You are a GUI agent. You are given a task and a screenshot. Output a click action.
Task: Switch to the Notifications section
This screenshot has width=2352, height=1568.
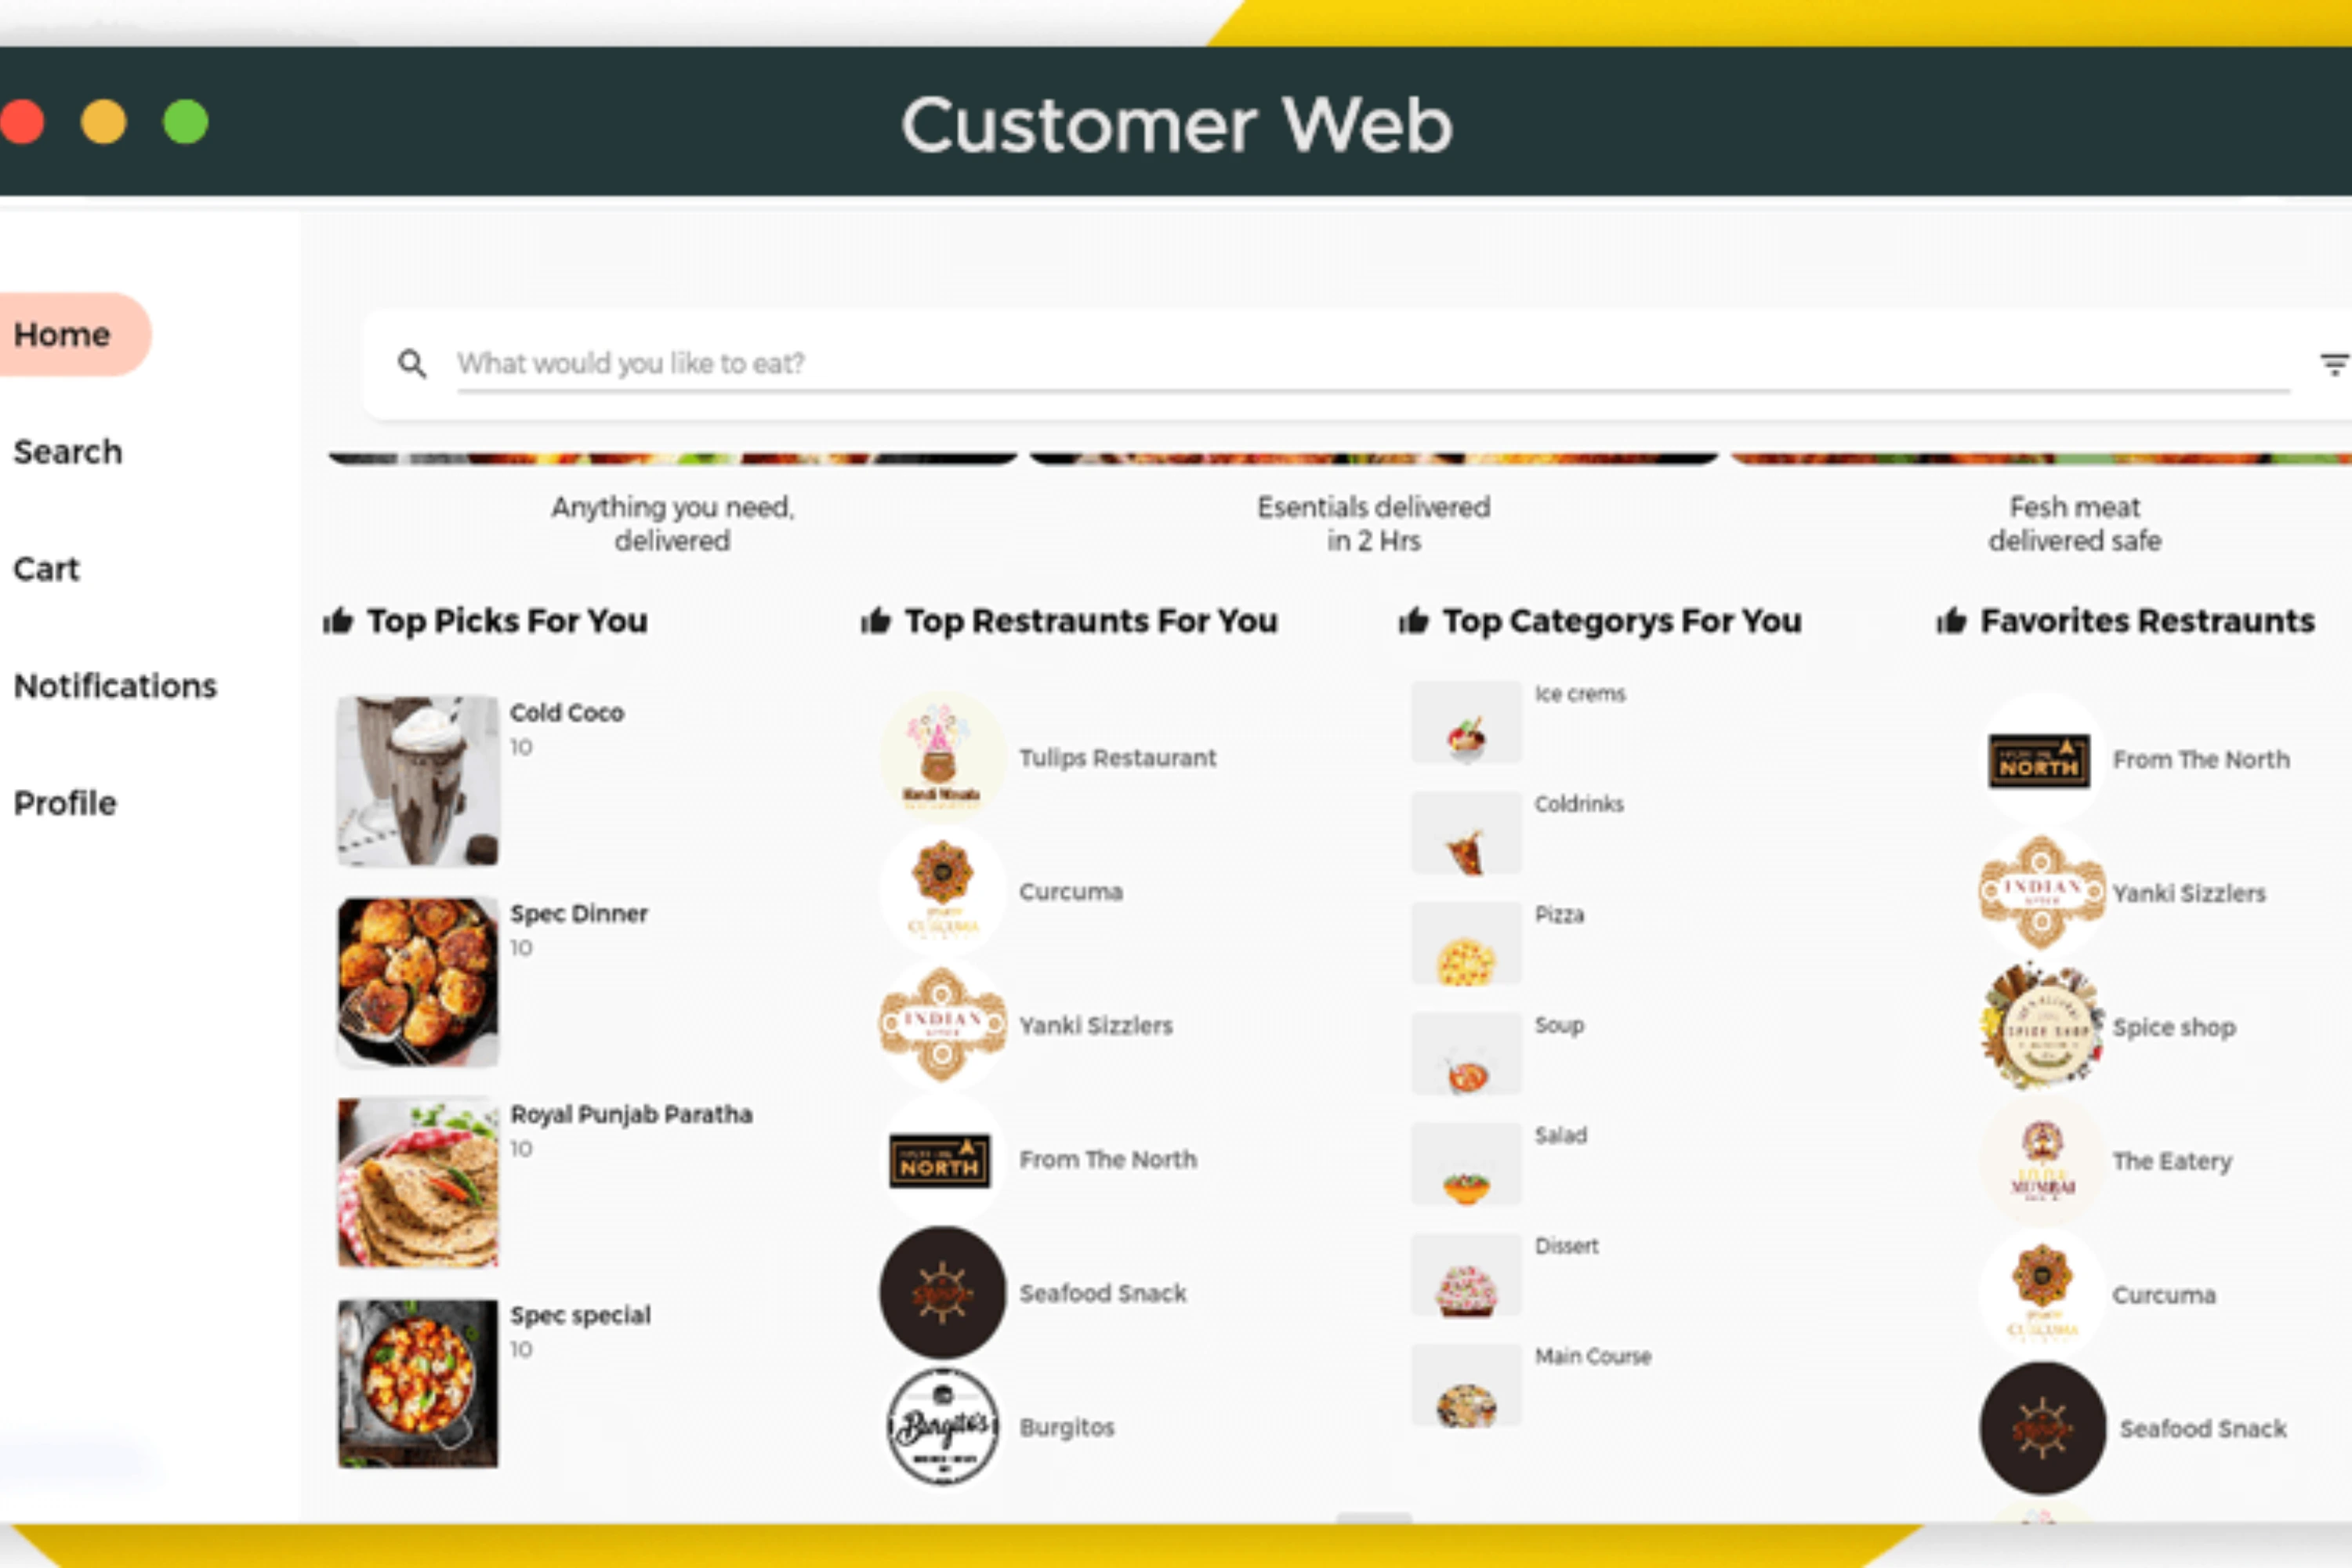[115, 686]
